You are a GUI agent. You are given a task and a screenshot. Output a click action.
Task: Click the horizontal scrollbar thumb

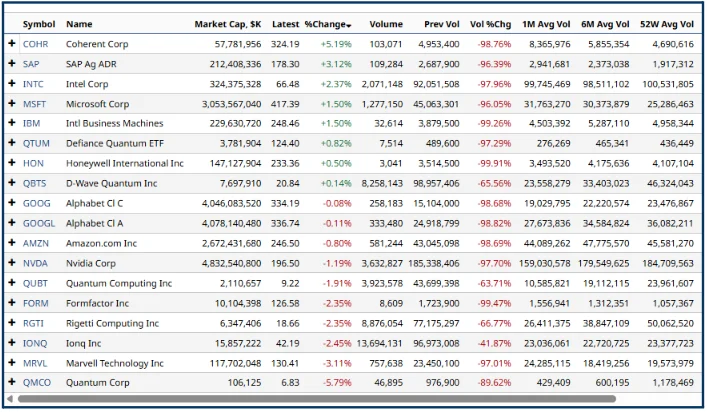(x=317, y=399)
